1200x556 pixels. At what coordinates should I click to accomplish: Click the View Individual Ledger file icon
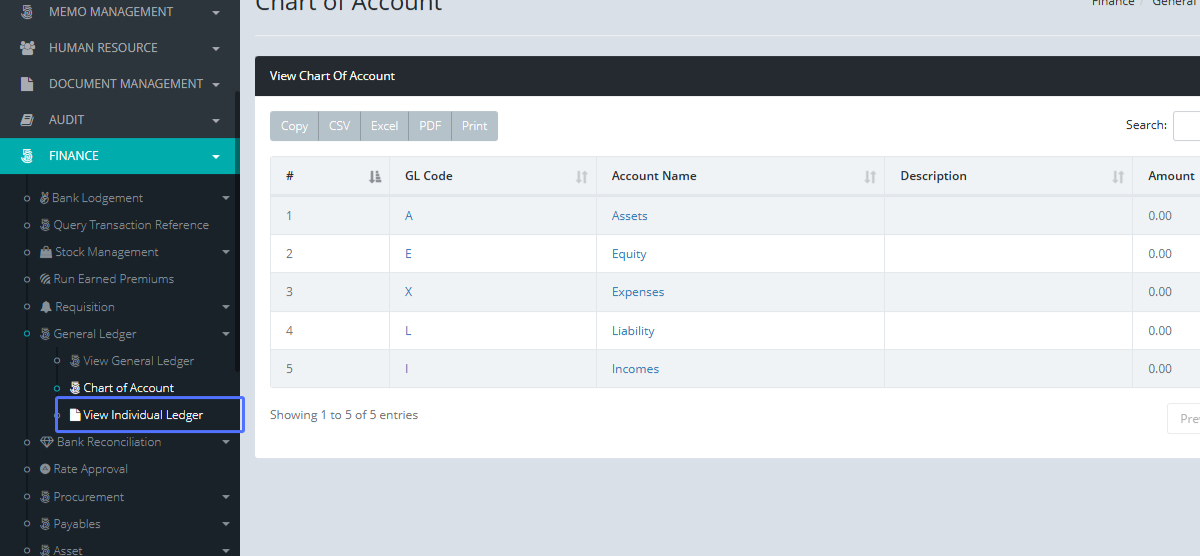[75, 415]
